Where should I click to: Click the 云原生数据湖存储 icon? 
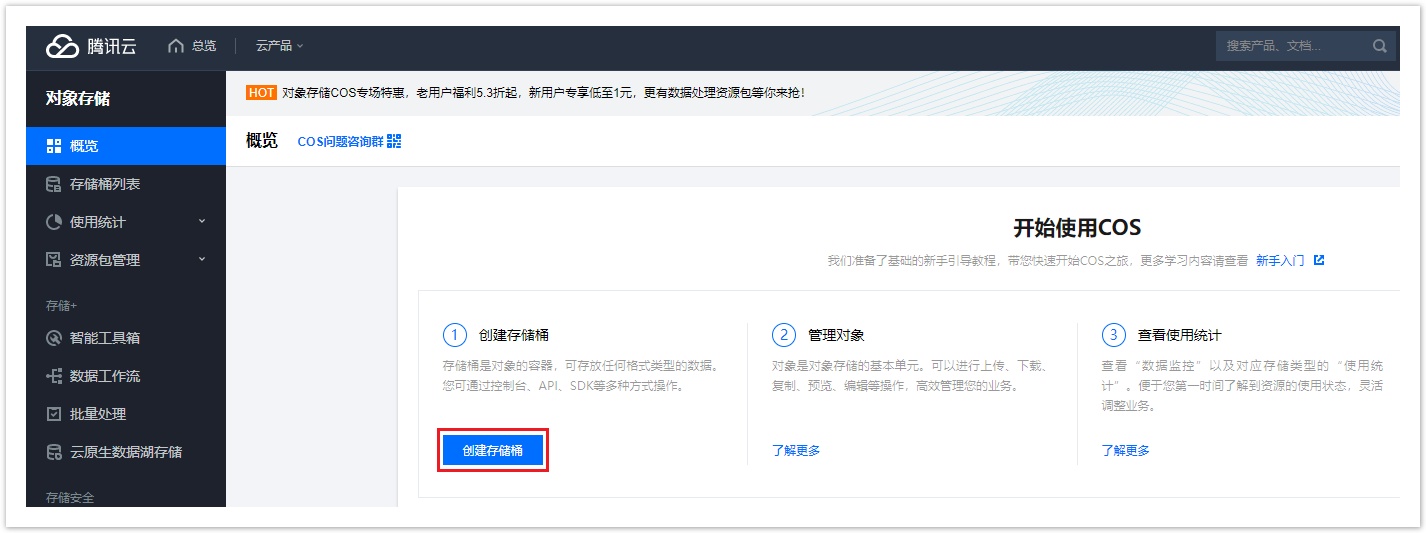(x=54, y=452)
